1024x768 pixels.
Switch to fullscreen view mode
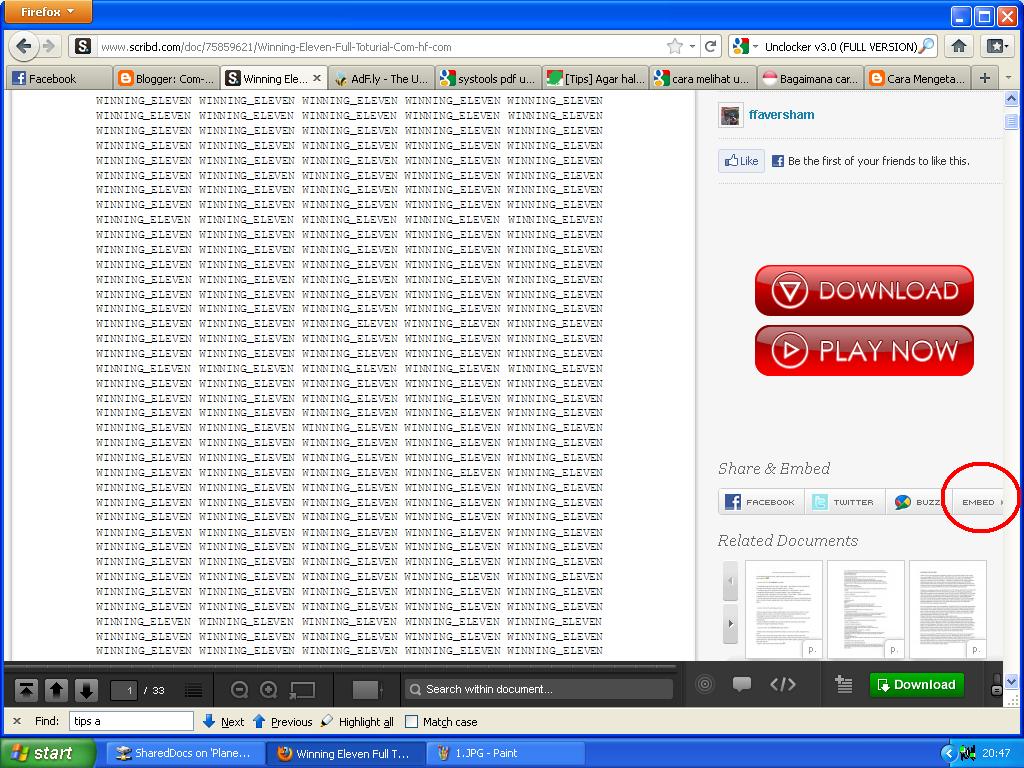point(303,690)
